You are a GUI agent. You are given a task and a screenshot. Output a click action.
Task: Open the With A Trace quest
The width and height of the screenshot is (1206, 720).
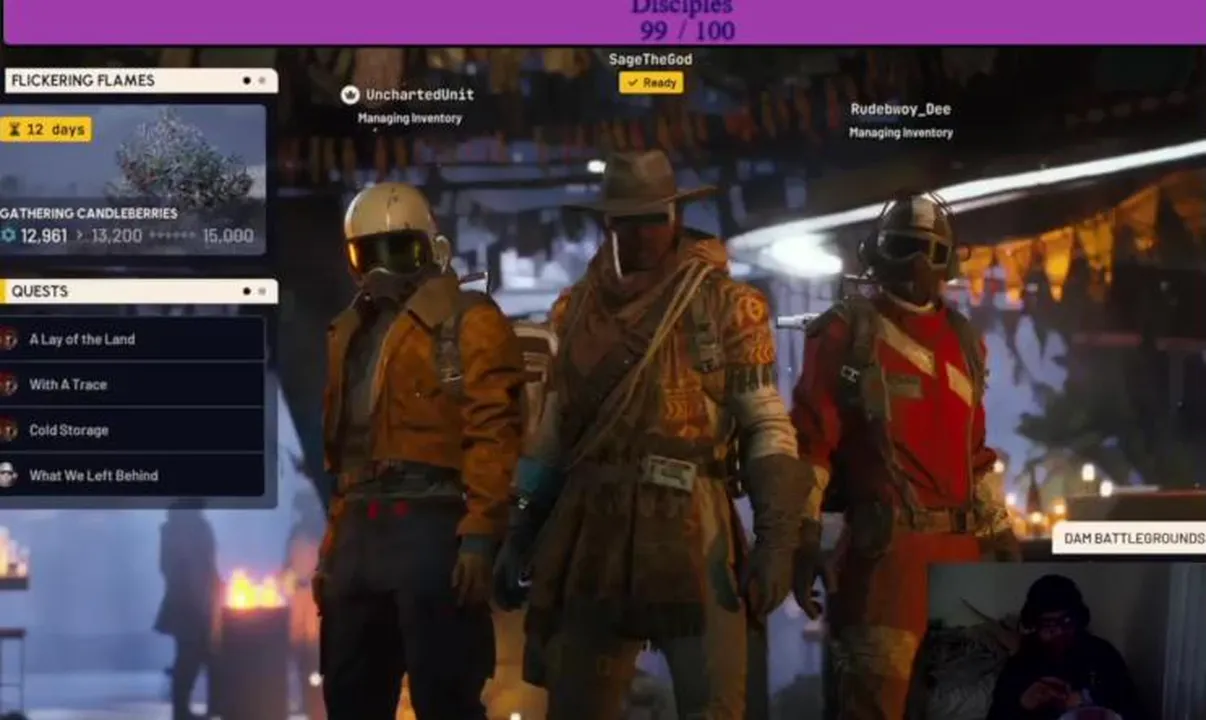click(131, 384)
